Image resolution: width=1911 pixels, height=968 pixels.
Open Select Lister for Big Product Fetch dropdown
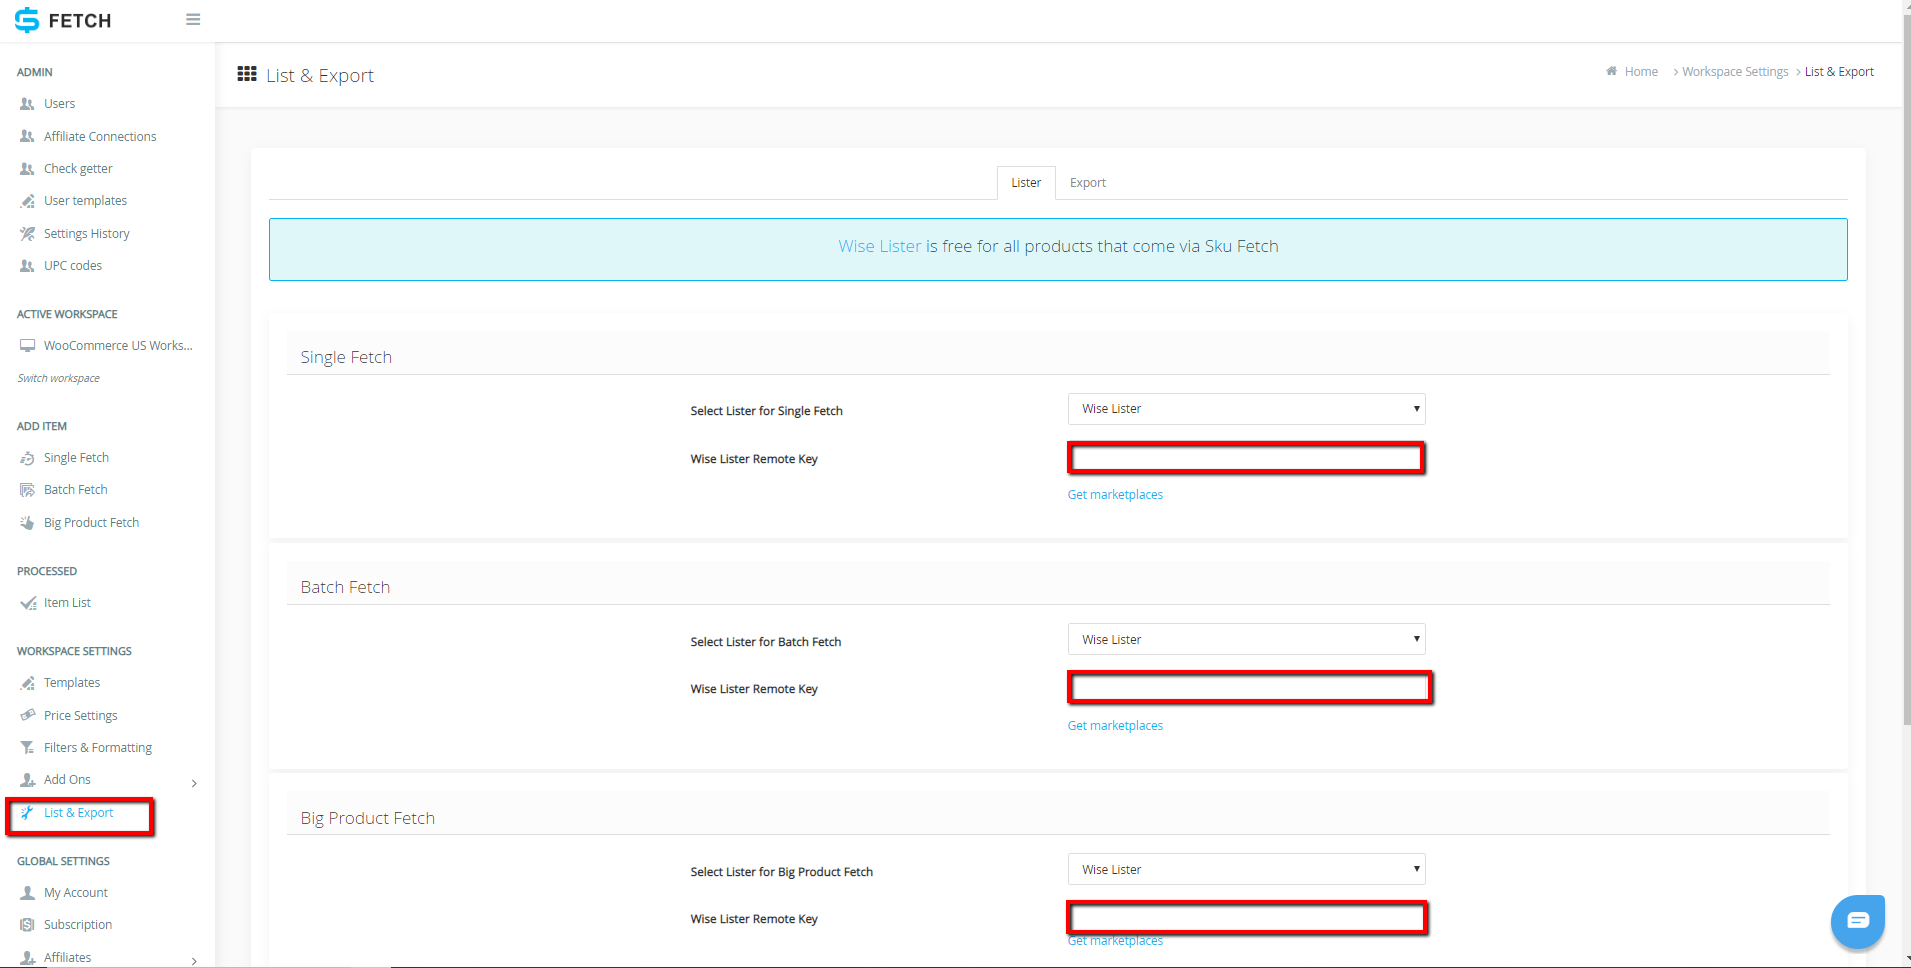click(x=1246, y=869)
